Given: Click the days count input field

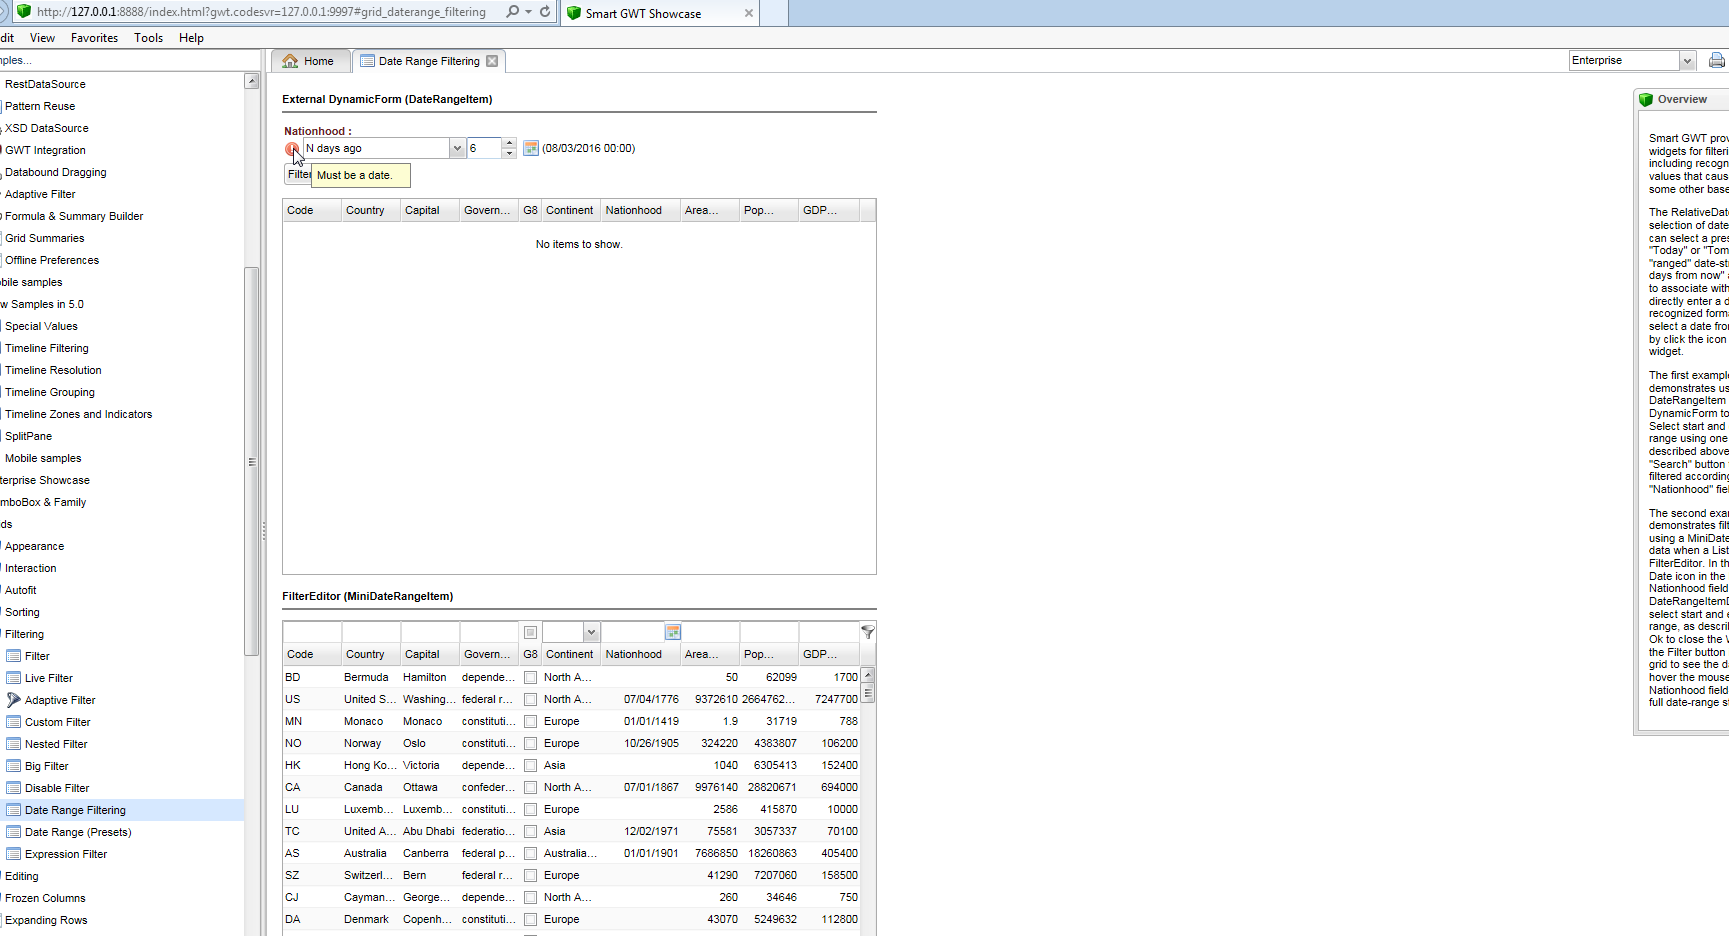Looking at the screenshot, I should click(x=484, y=148).
